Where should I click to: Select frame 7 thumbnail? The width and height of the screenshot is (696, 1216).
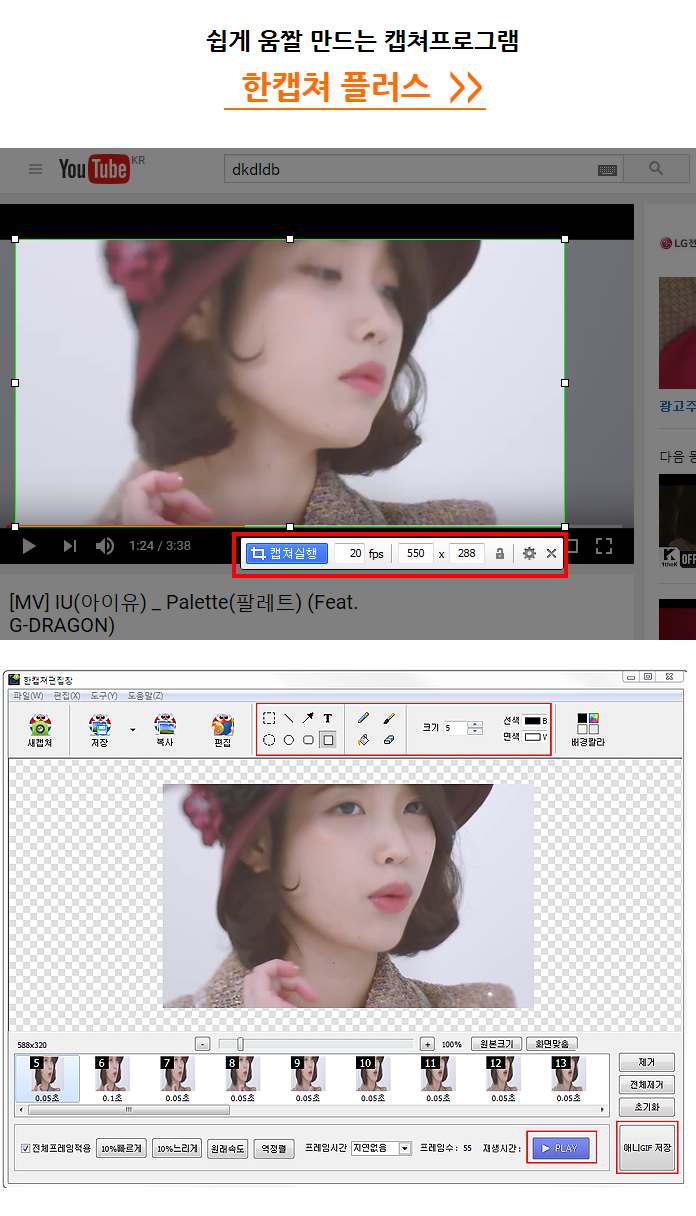click(x=178, y=1079)
